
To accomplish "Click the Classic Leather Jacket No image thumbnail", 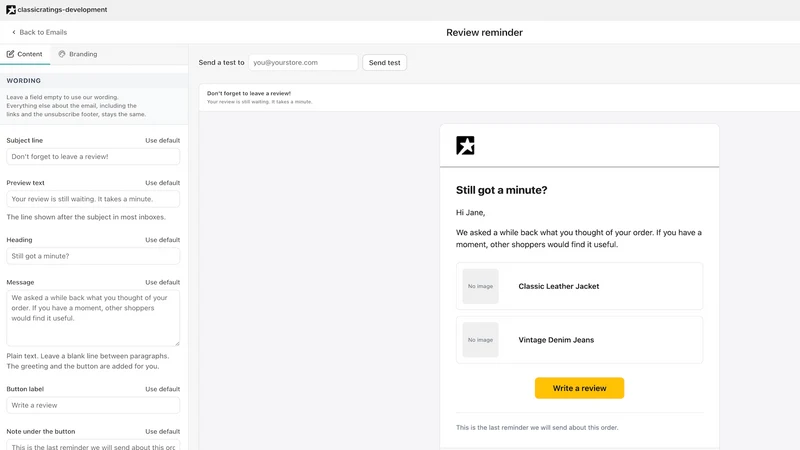I will (x=480, y=286).
